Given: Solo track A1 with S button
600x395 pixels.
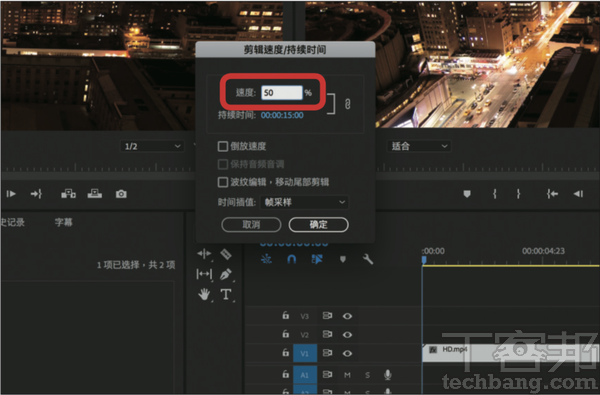Looking at the screenshot, I should point(367,375).
